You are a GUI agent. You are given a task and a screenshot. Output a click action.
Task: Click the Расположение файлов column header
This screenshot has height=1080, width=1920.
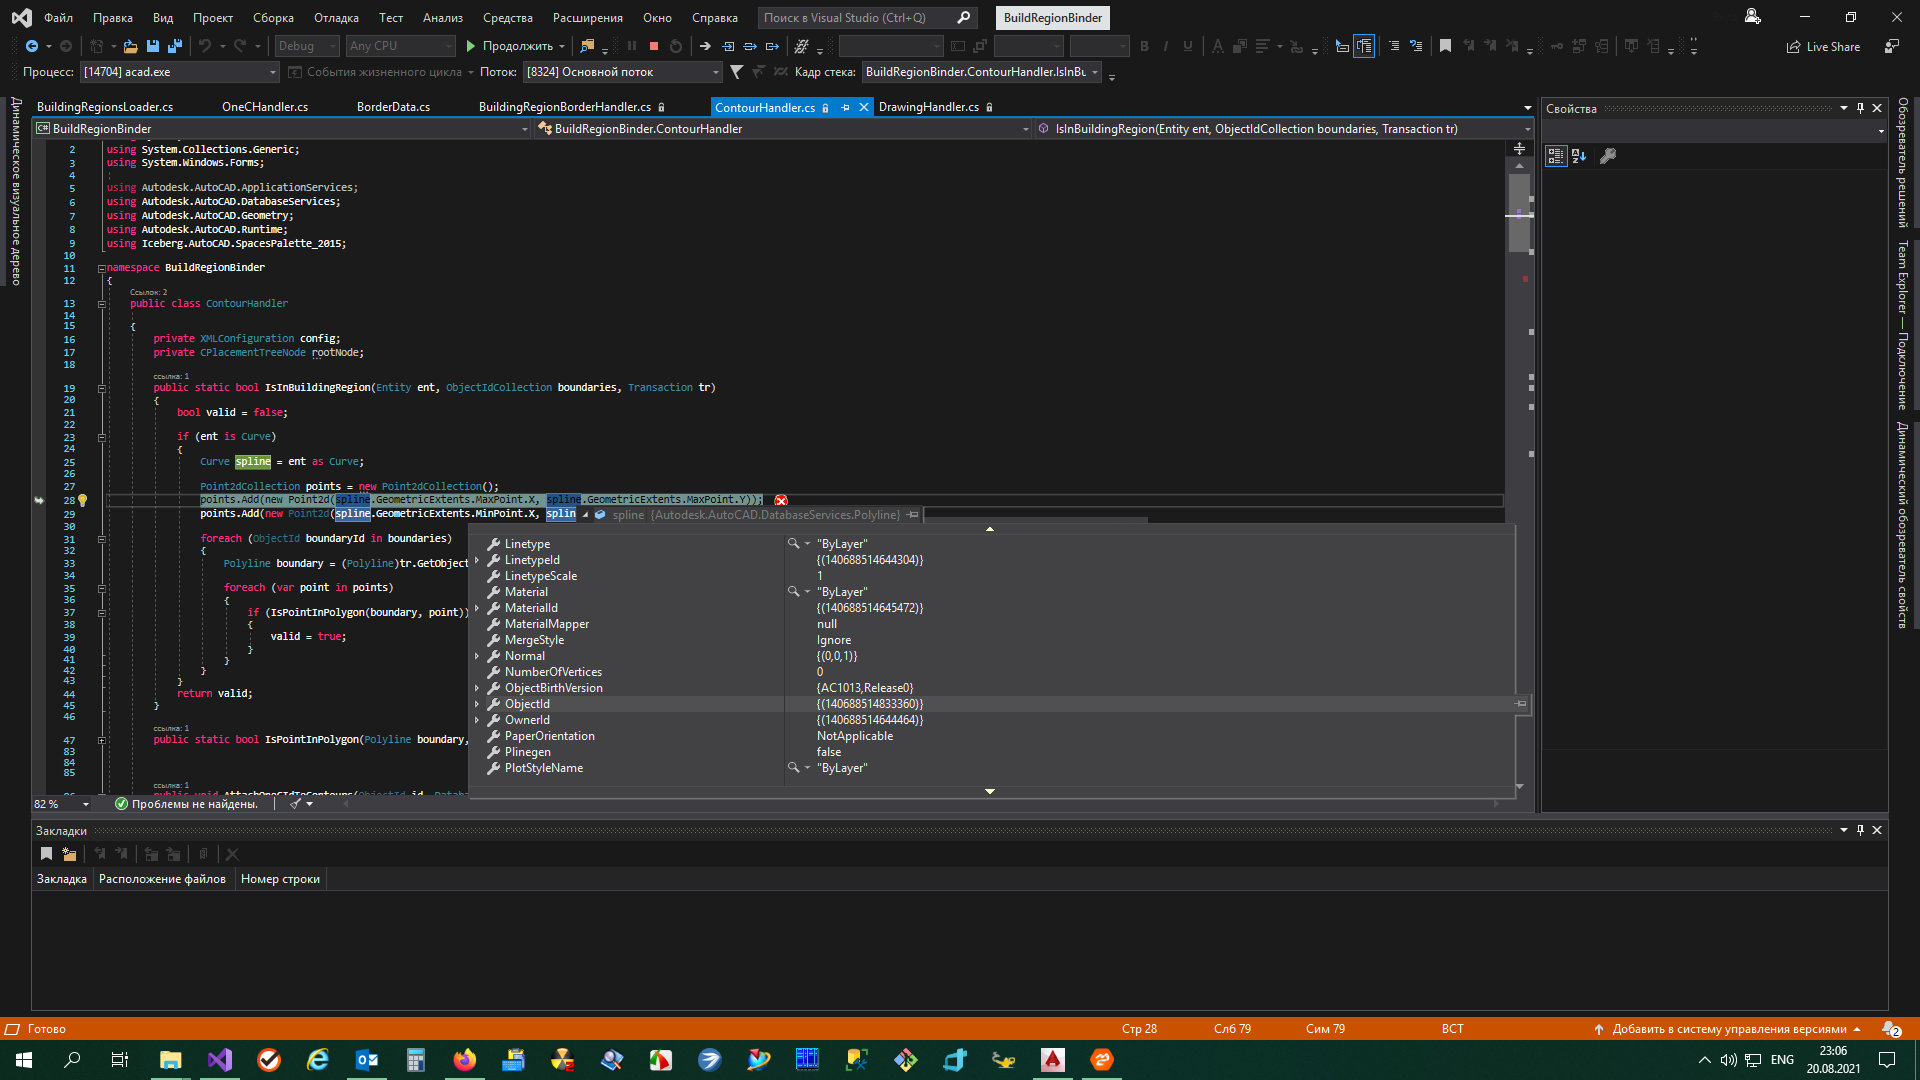162,879
